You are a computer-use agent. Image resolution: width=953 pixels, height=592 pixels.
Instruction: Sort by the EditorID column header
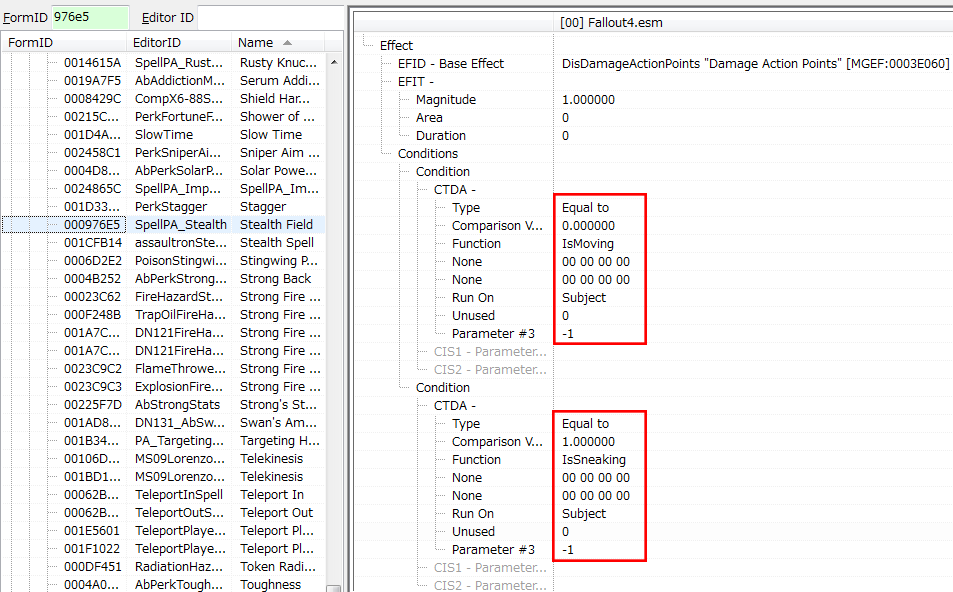(179, 43)
